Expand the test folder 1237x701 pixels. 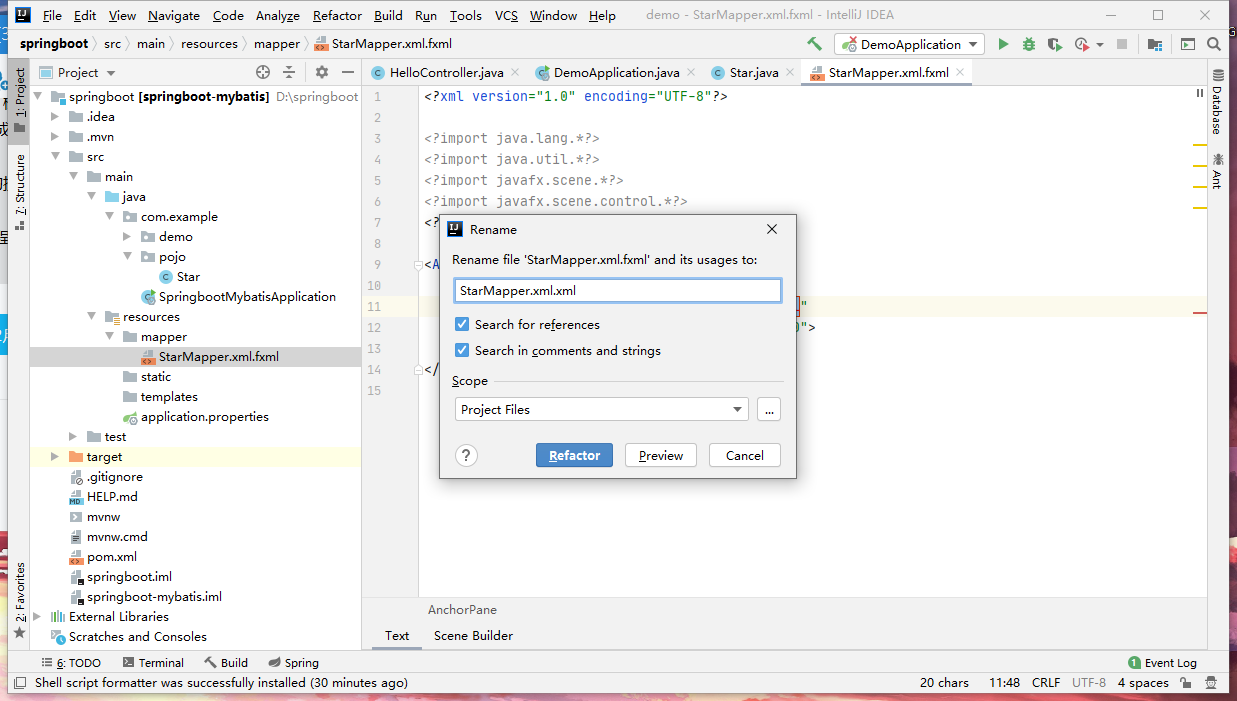74,436
